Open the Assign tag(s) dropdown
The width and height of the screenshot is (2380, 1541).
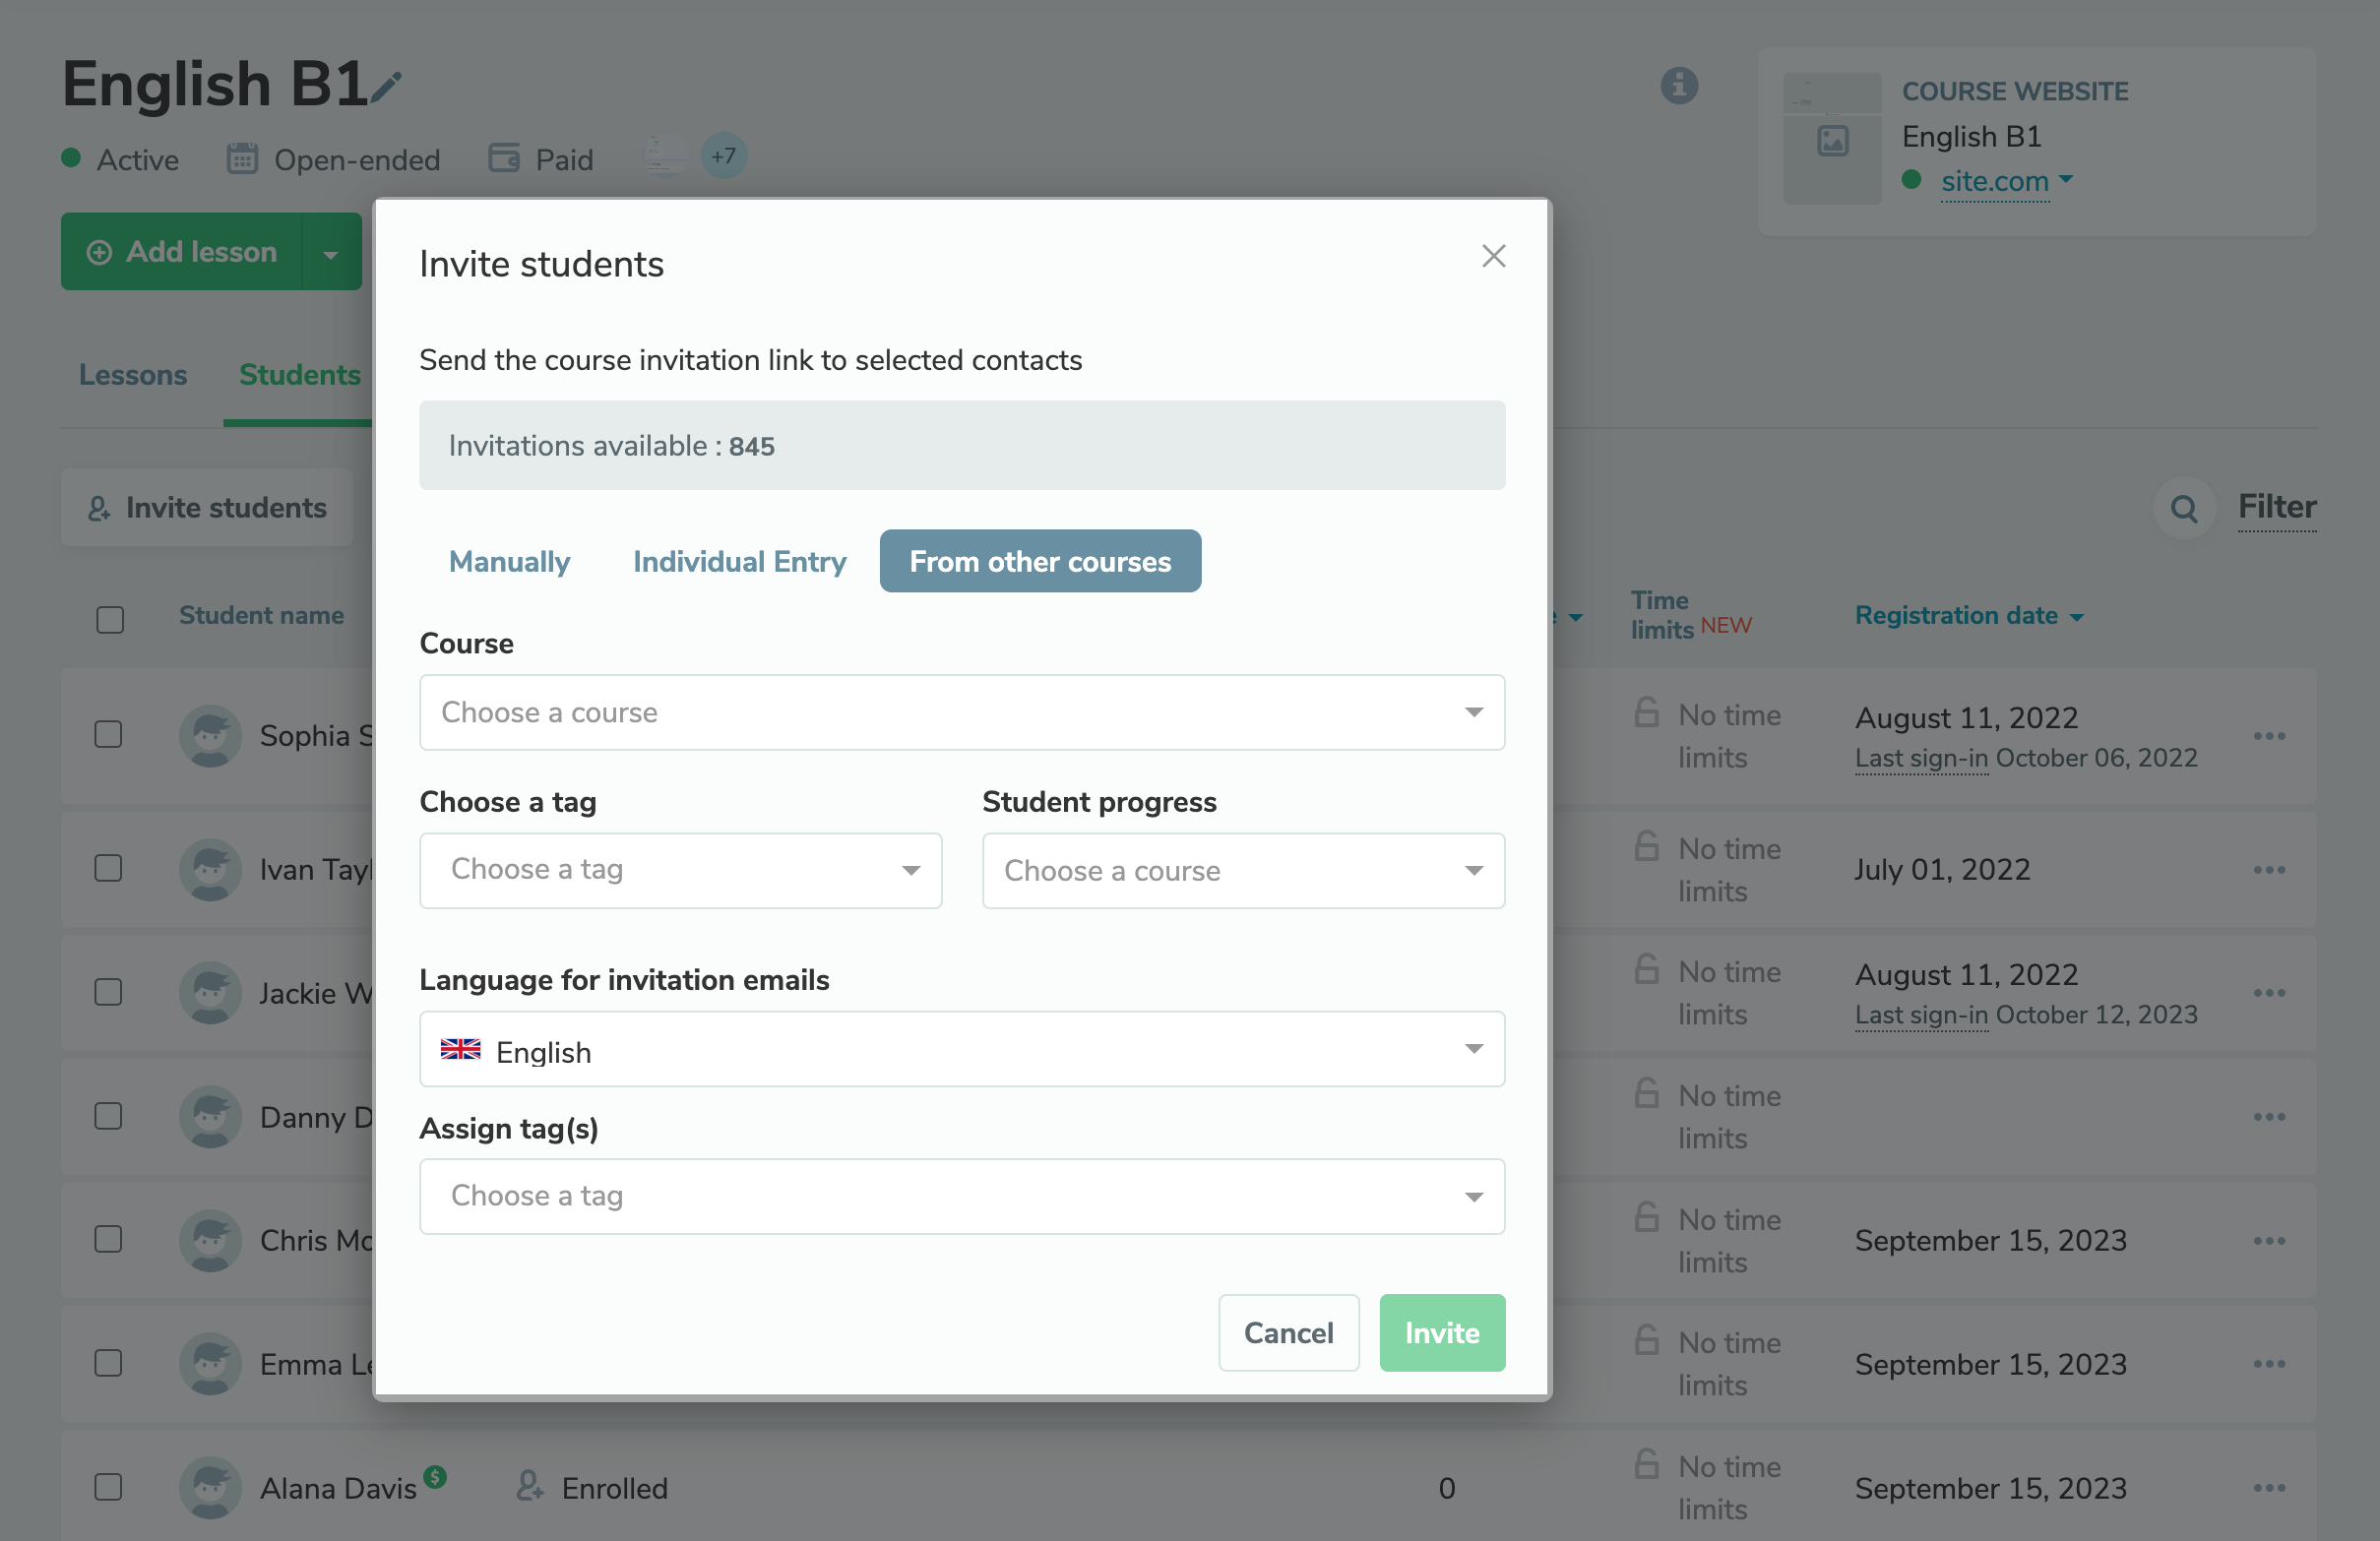(961, 1196)
